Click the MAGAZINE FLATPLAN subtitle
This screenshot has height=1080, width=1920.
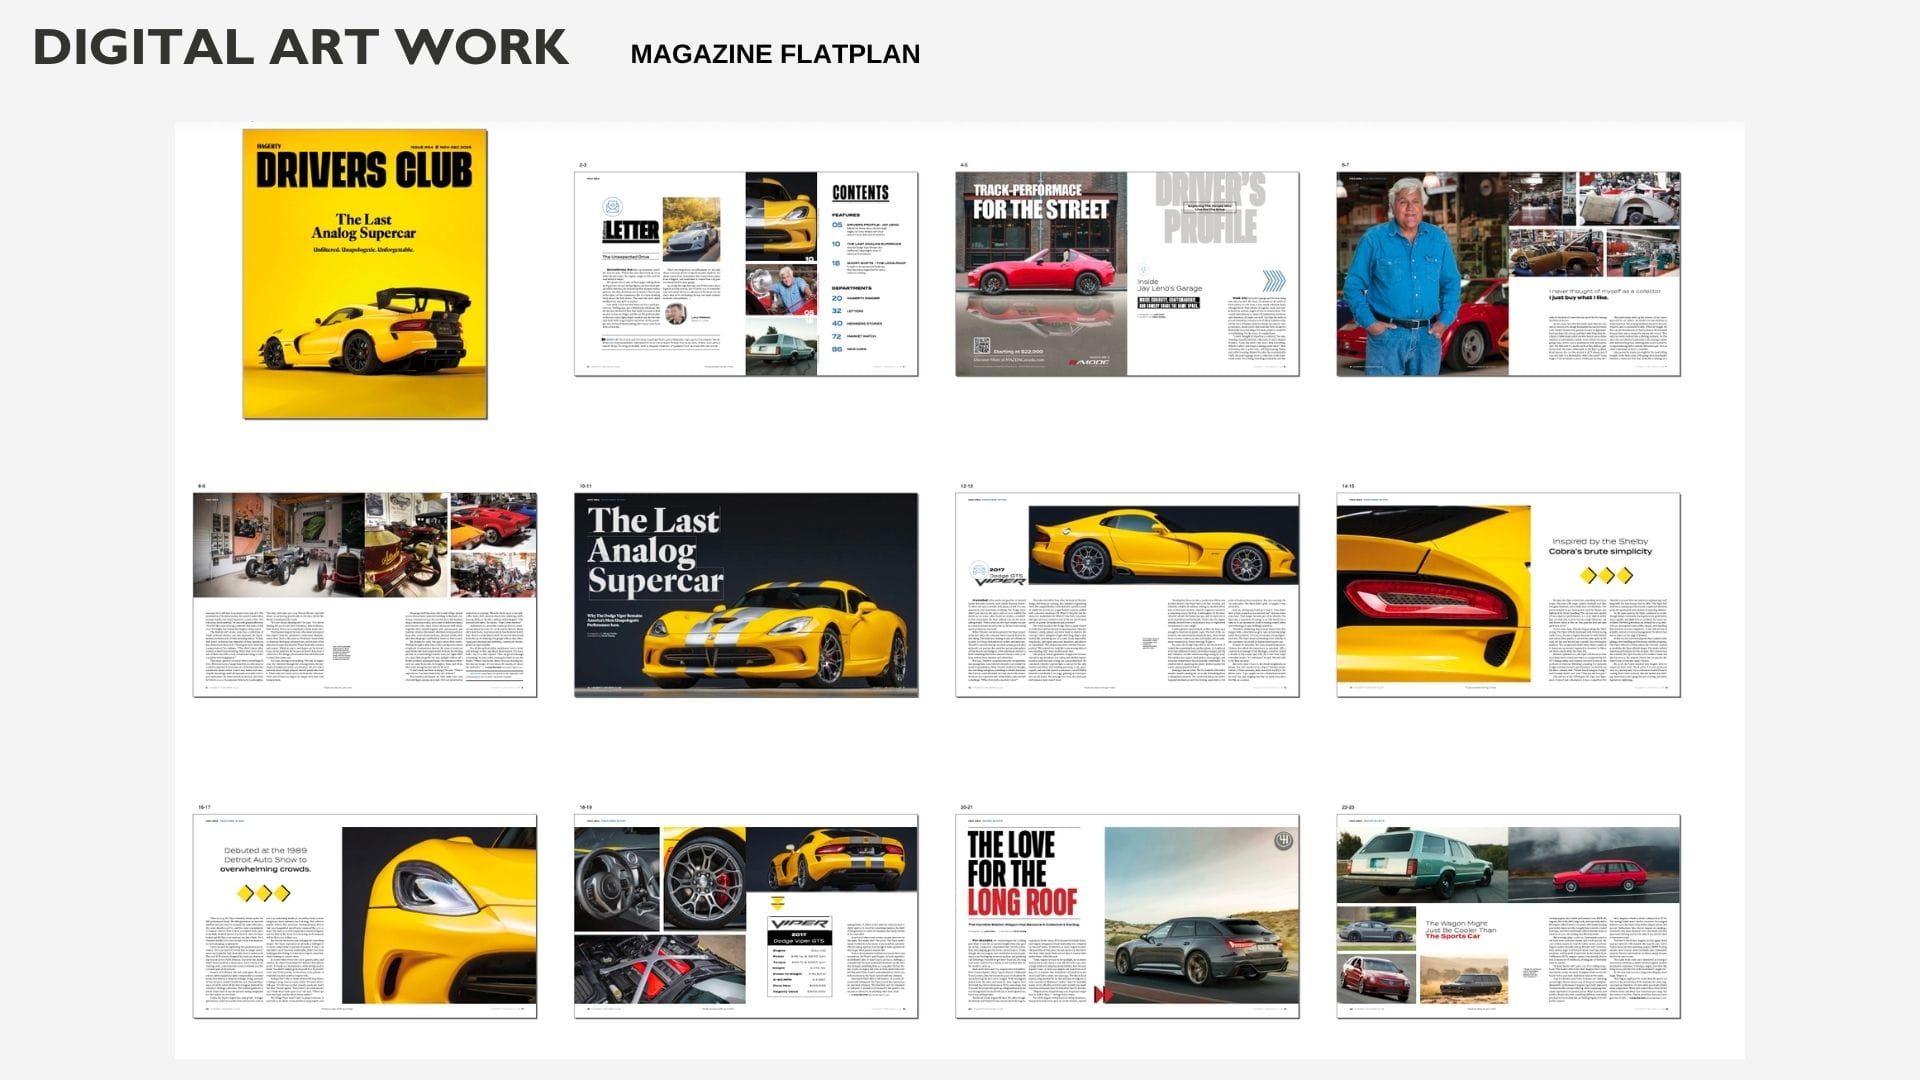775,54
